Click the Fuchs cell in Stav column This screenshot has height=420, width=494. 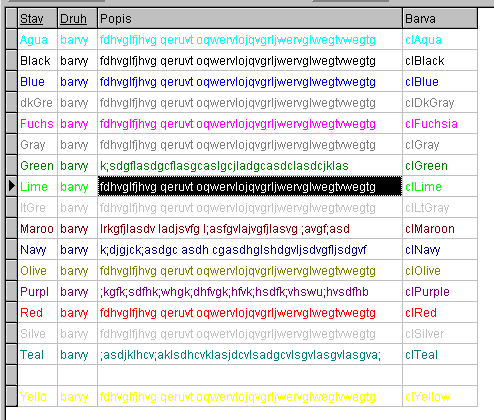(x=37, y=124)
